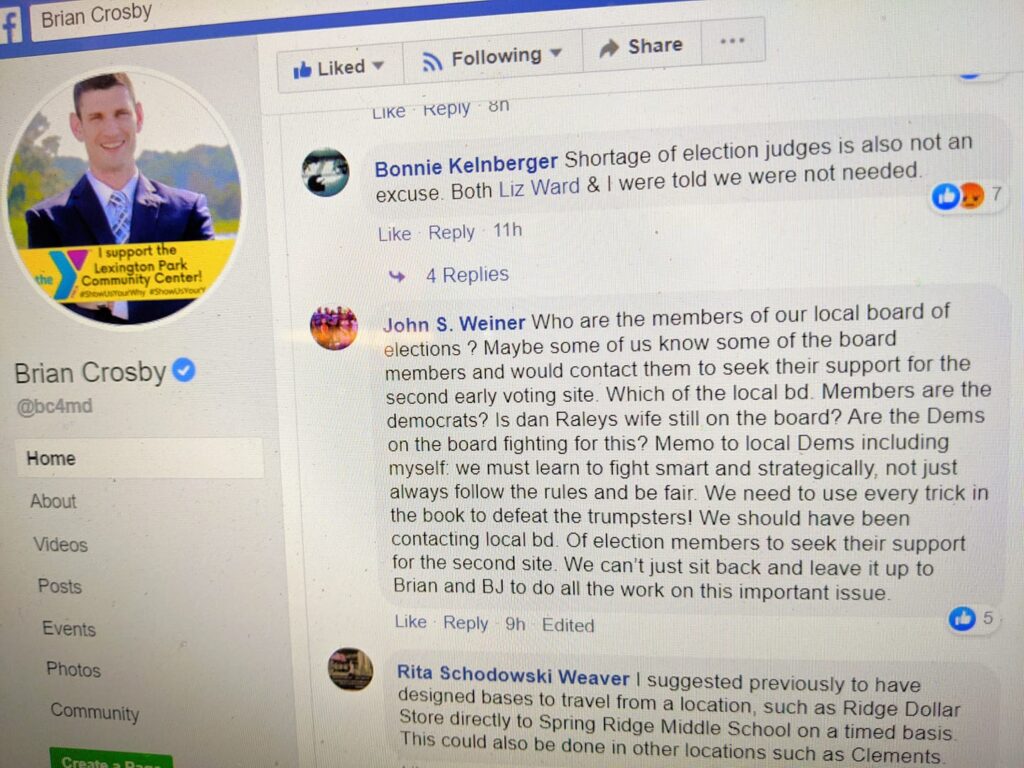Toggle the Liked button for the page
The image size is (1024, 768).
click(340, 67)
